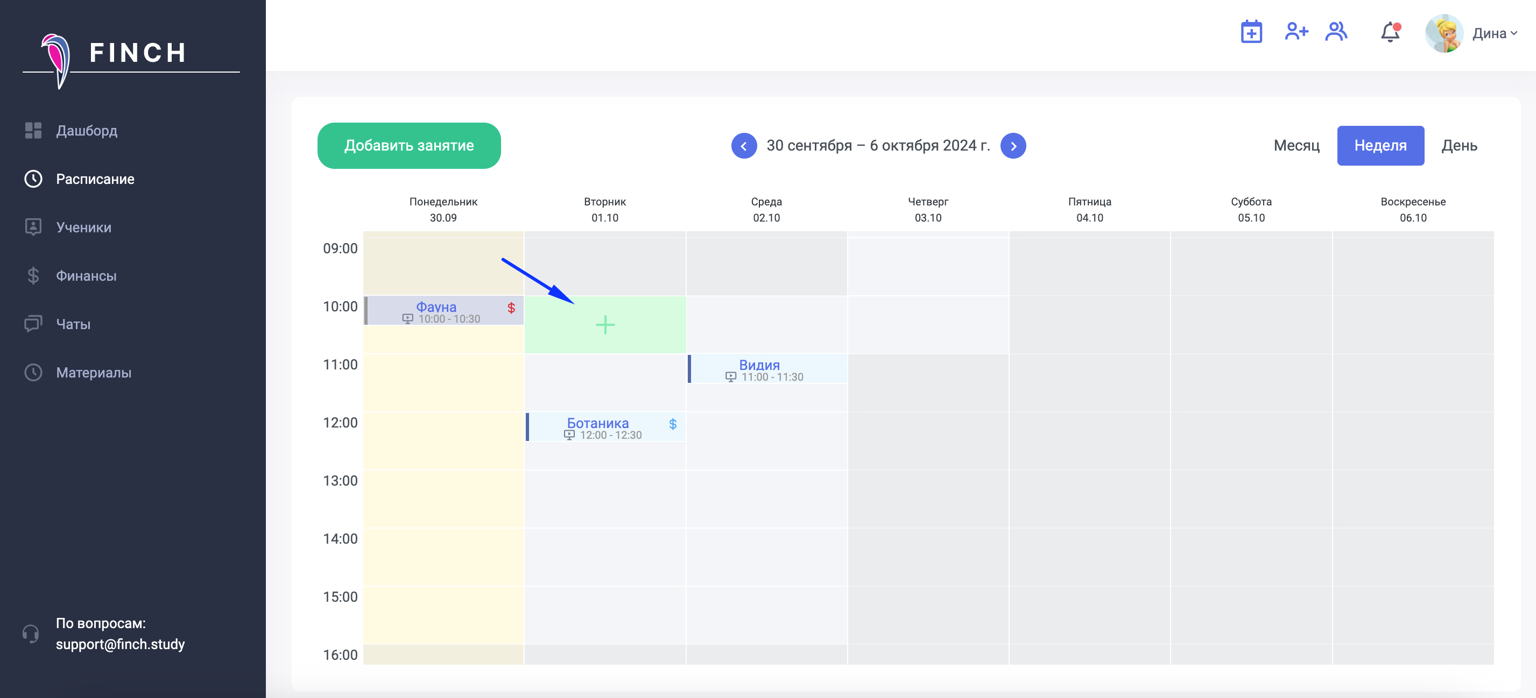The width and height of the screenshot is (1536, 698).
Task: Open Финансы in the sidebar
Action: point(86,276)
